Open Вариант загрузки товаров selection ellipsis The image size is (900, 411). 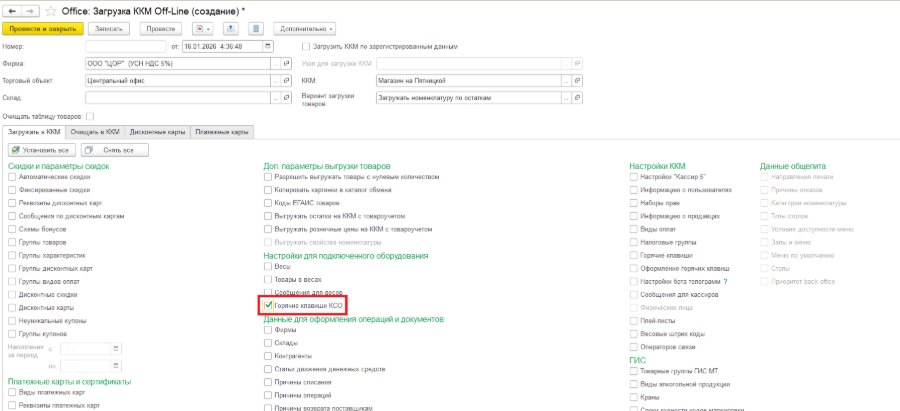tap(569, 98)
